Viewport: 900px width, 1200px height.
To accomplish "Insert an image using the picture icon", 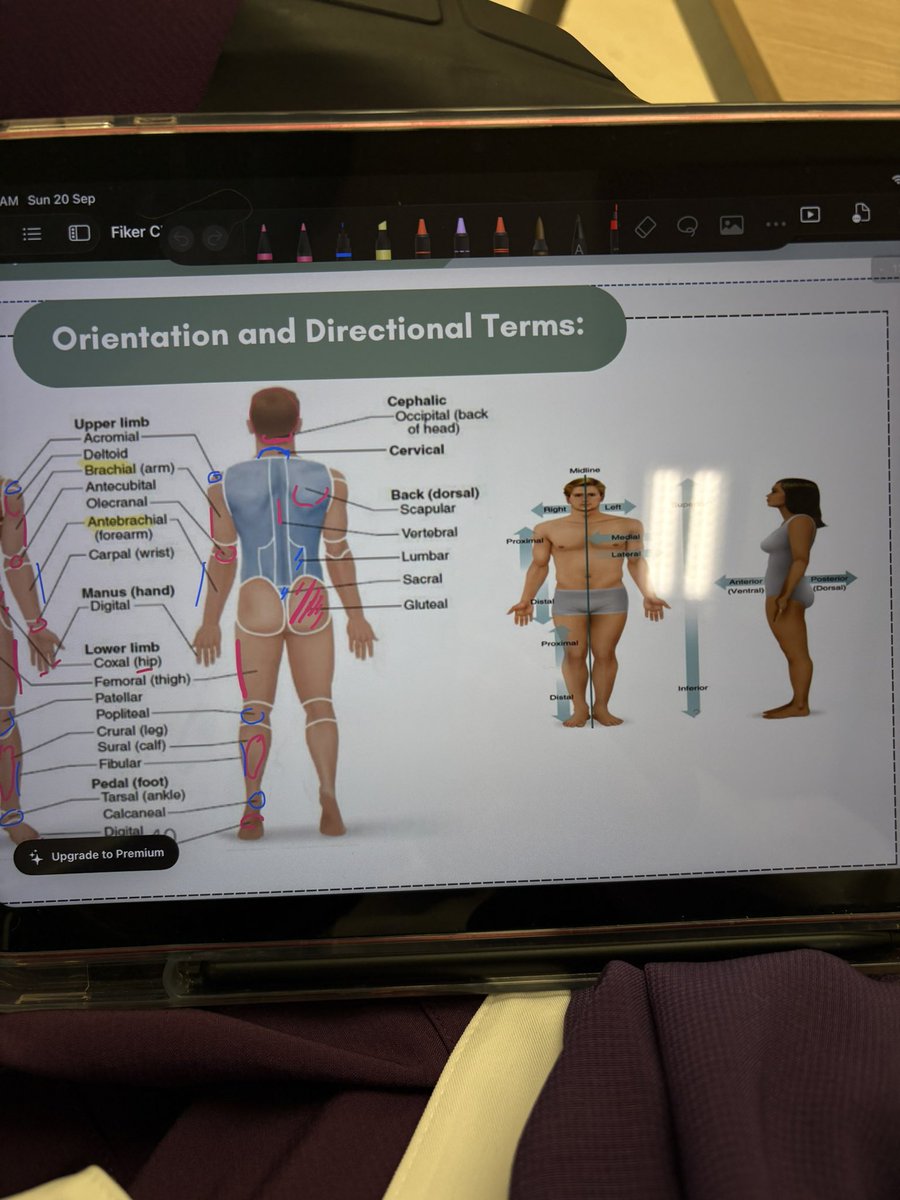I will click(x=732, y=225).
